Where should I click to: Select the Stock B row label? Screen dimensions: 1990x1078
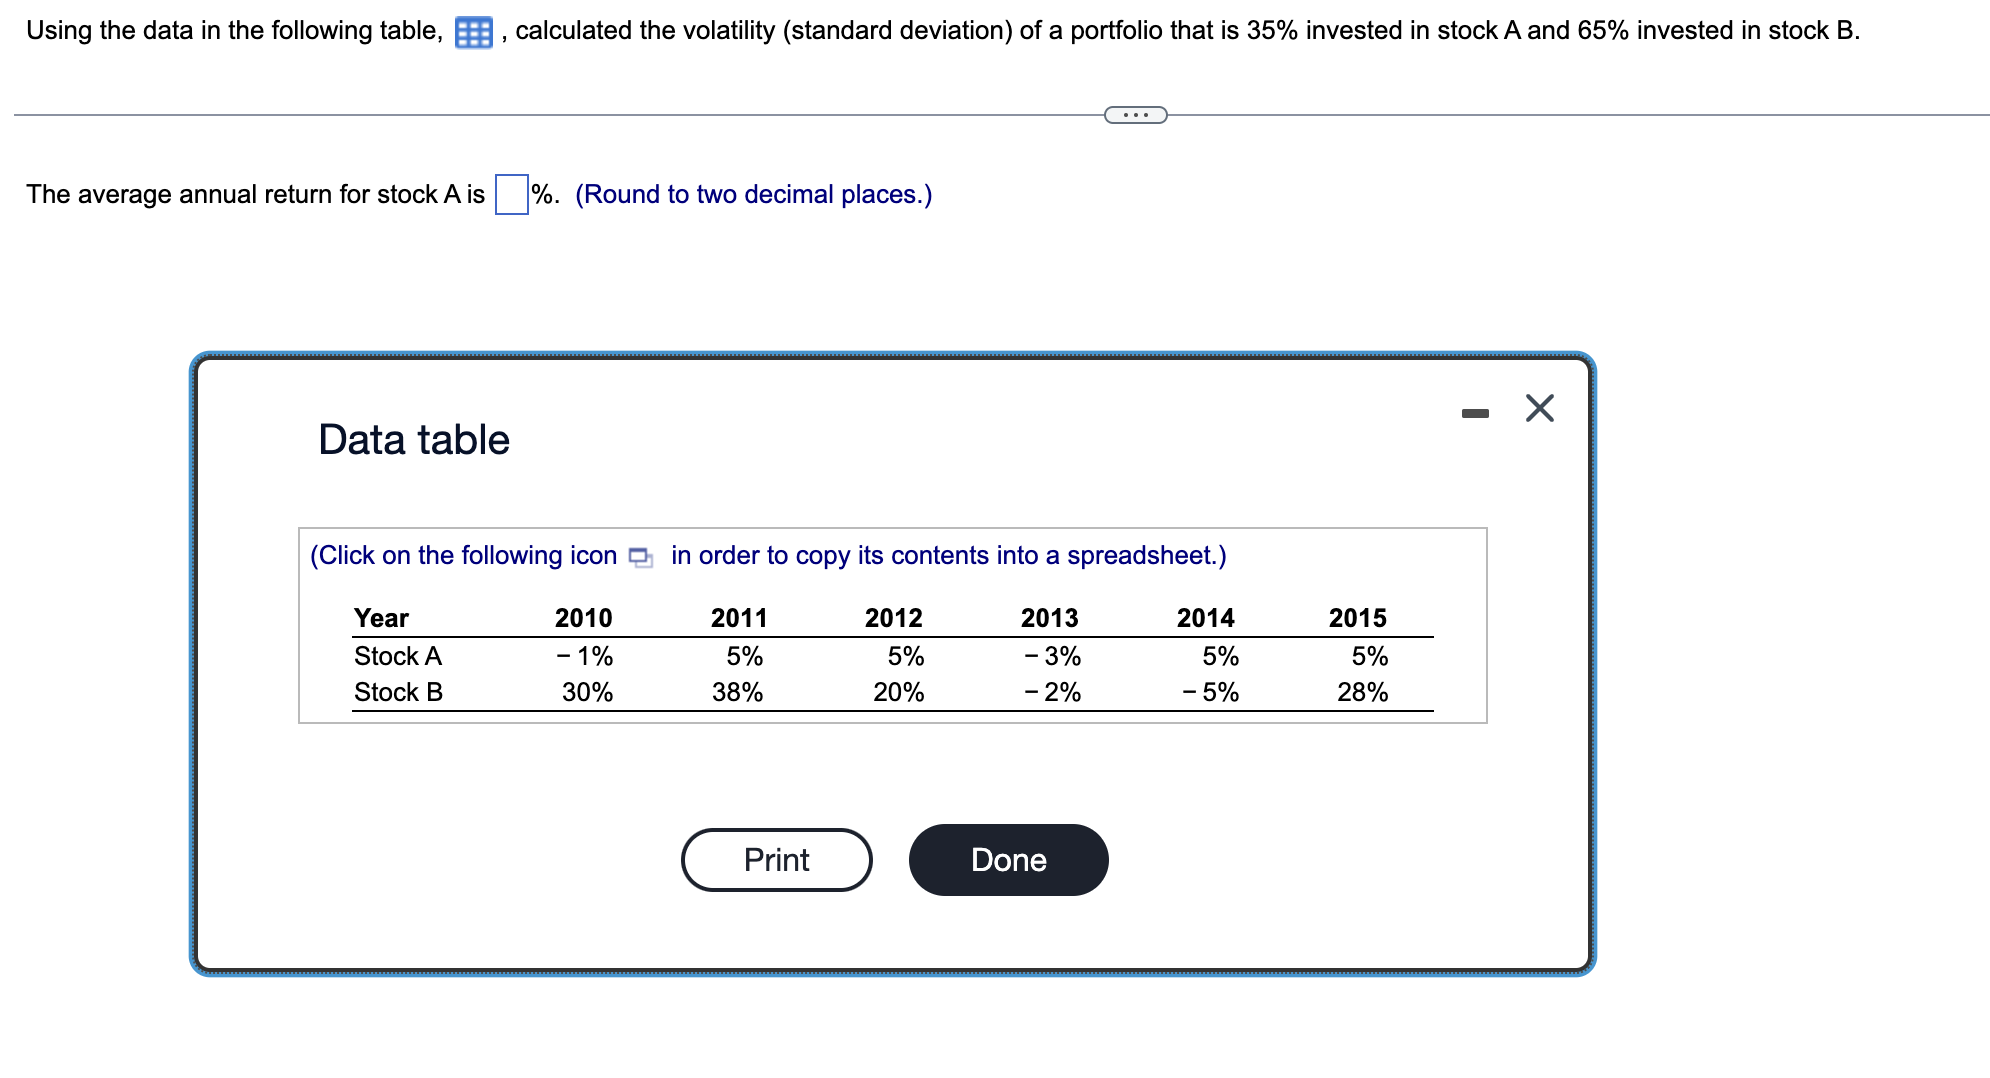coord(397,691)
